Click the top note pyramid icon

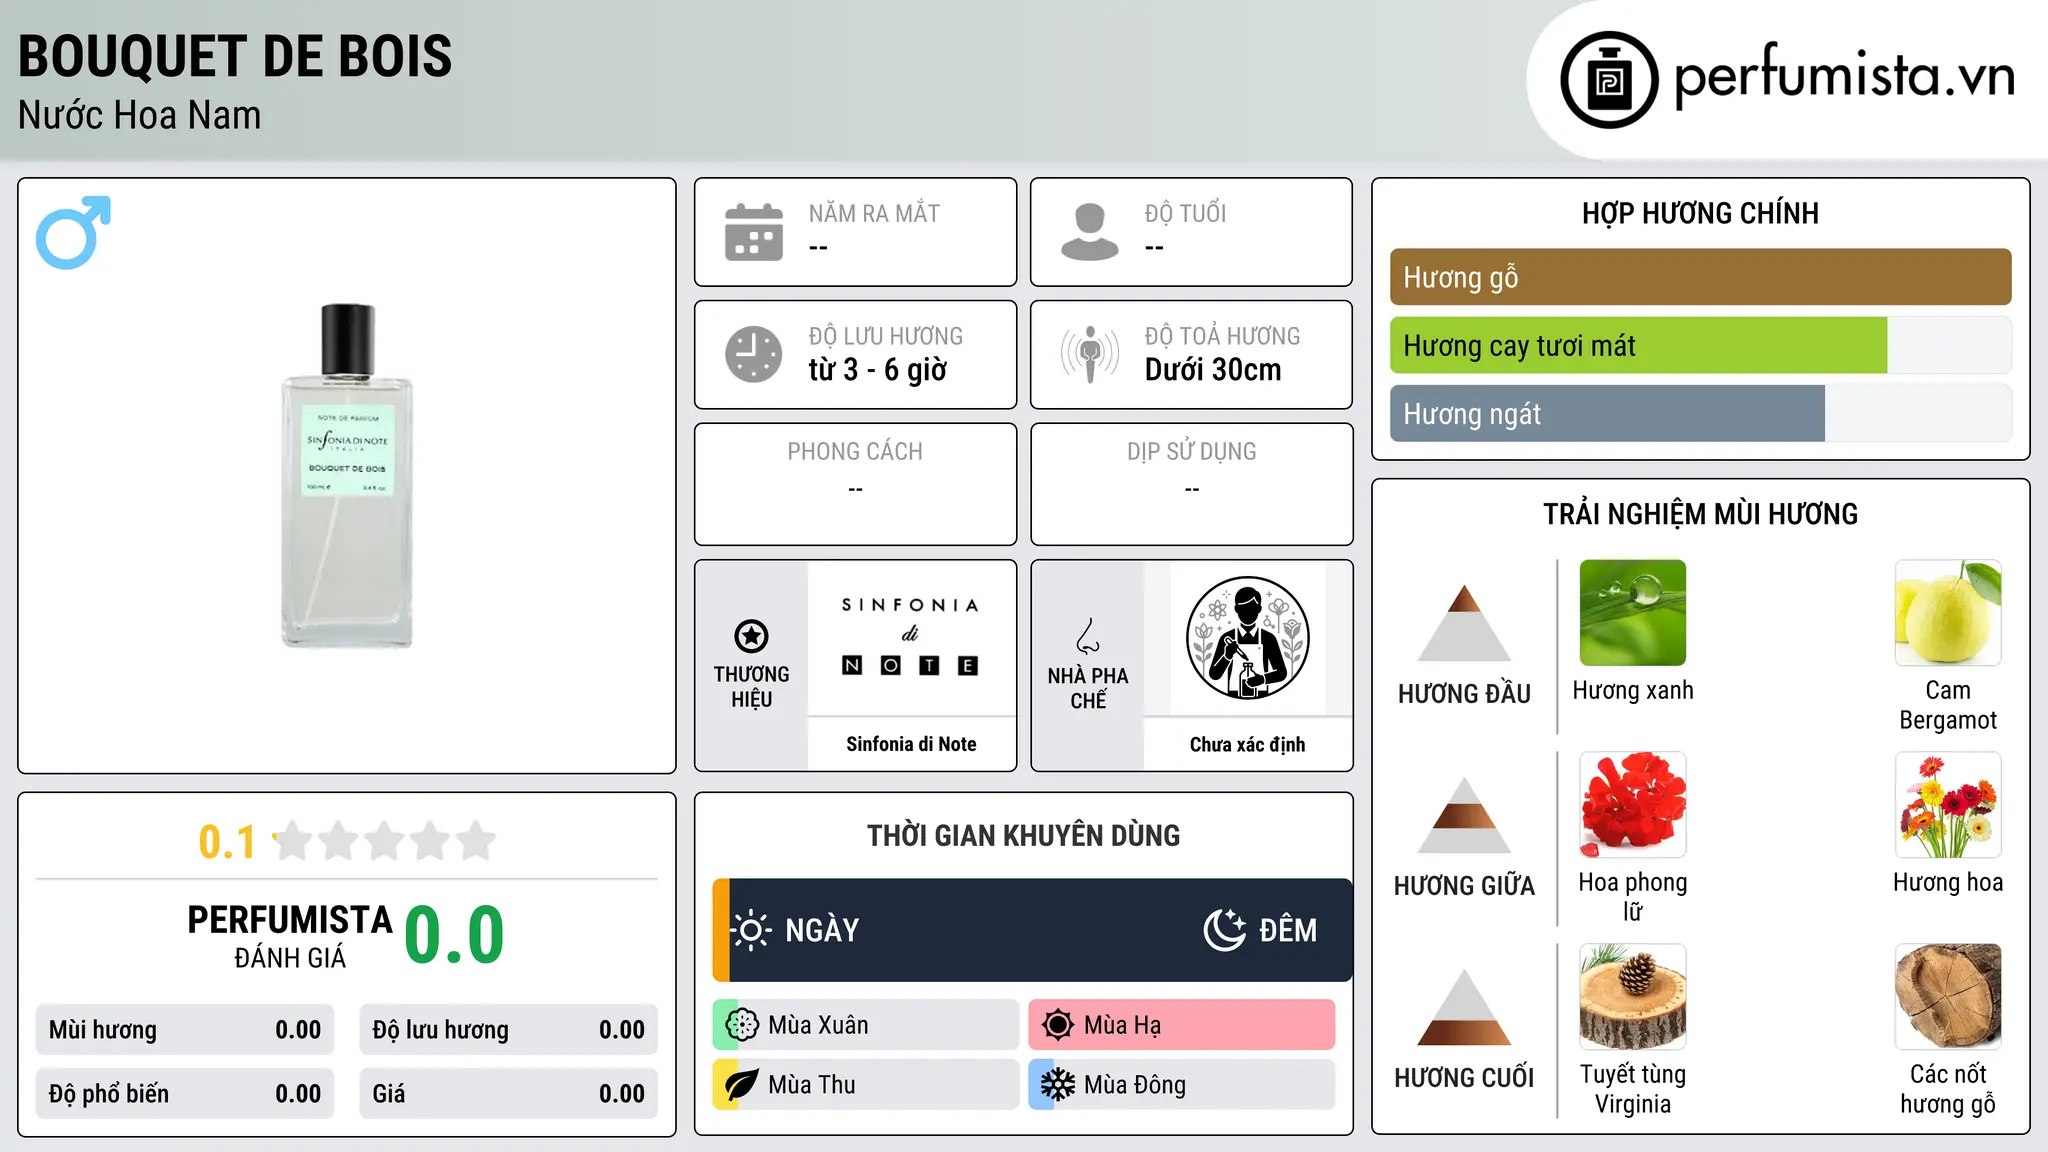(1464, 623)
